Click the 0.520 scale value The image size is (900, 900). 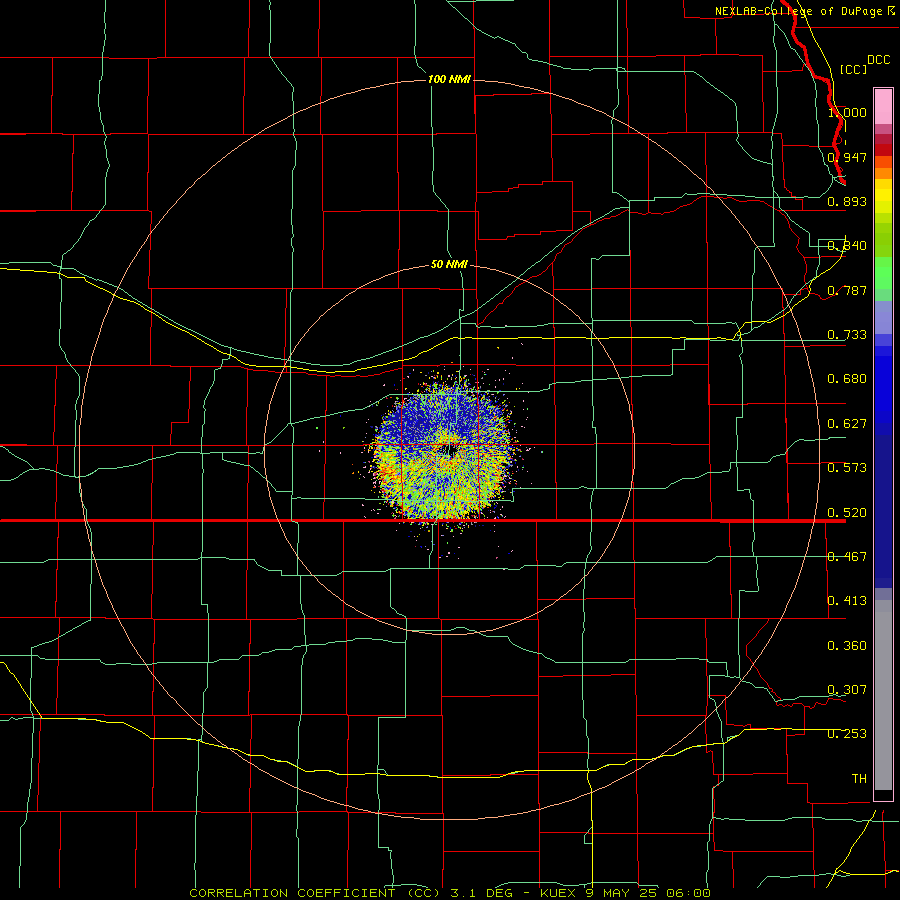[847, 512]
